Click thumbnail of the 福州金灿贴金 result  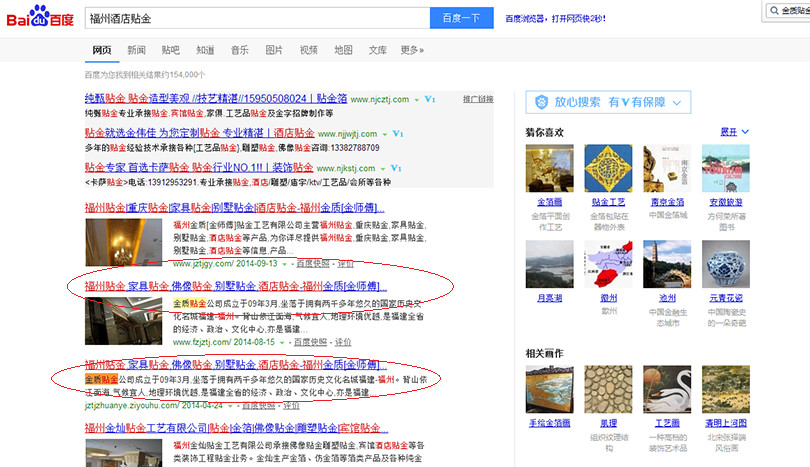(x=123, y=453)
